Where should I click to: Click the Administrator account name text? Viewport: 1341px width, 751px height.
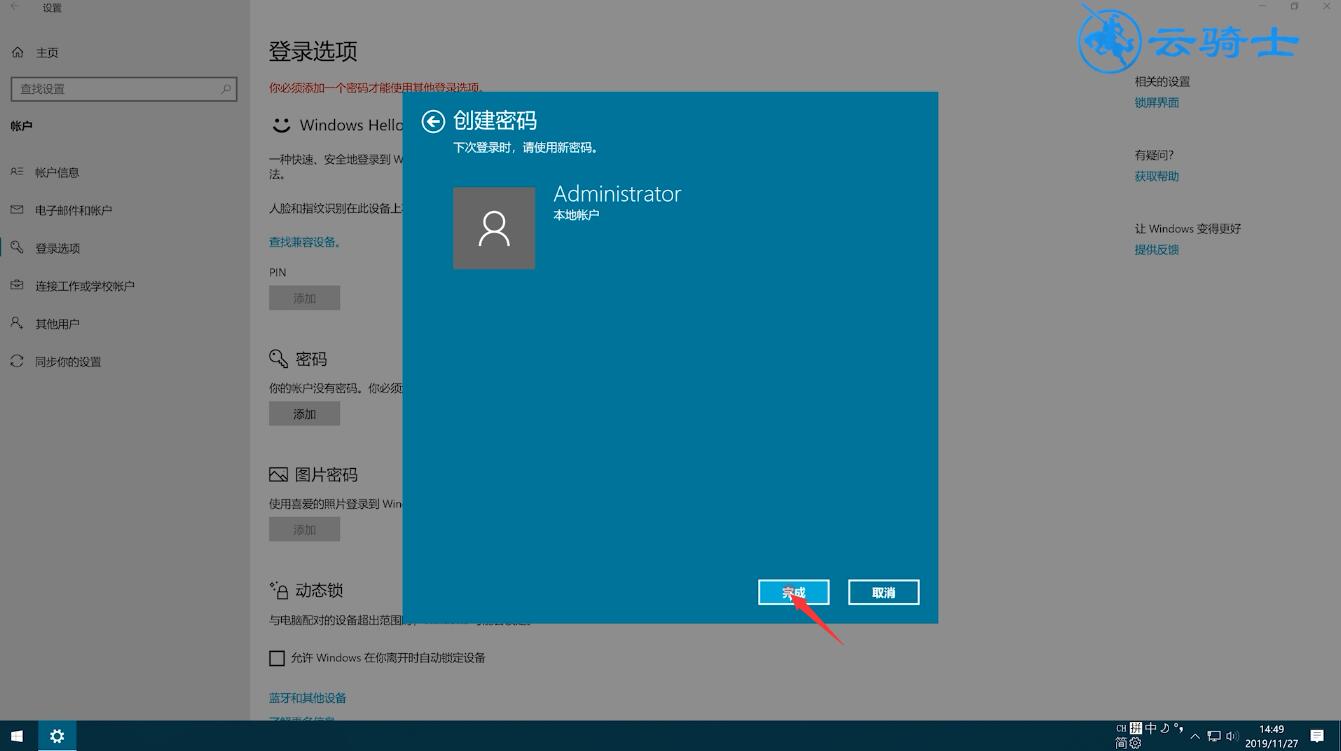coord(617,194)
